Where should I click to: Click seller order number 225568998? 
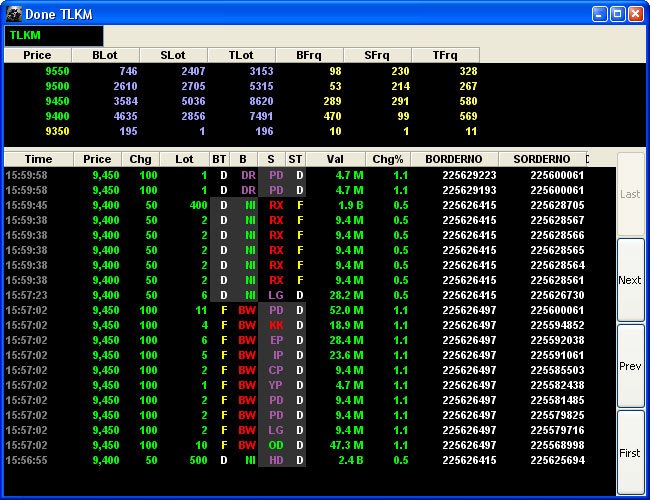pos(558,445)
